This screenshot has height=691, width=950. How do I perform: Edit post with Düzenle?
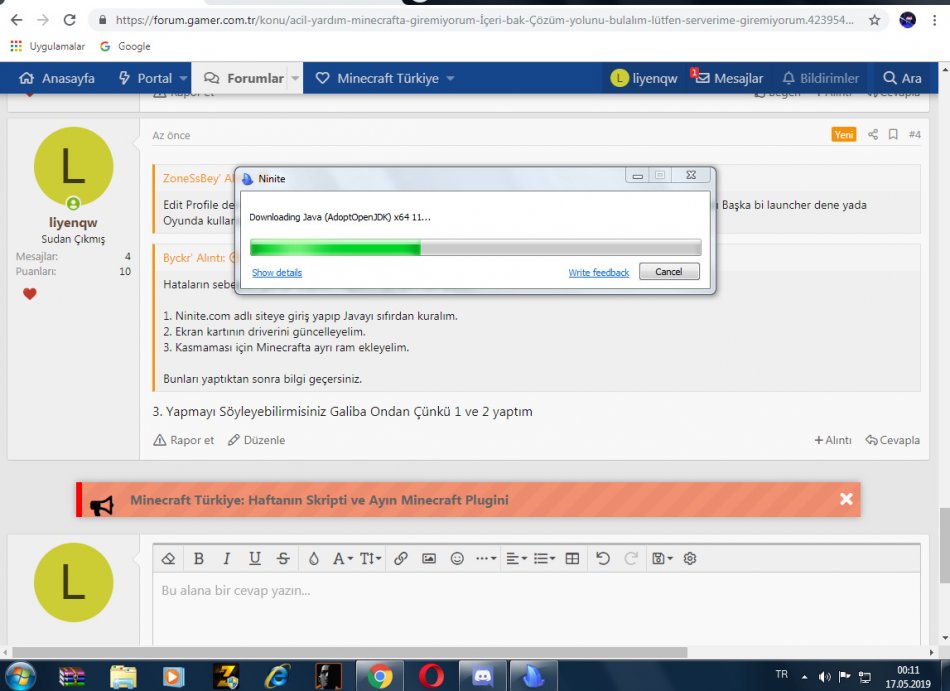[256, 440]
